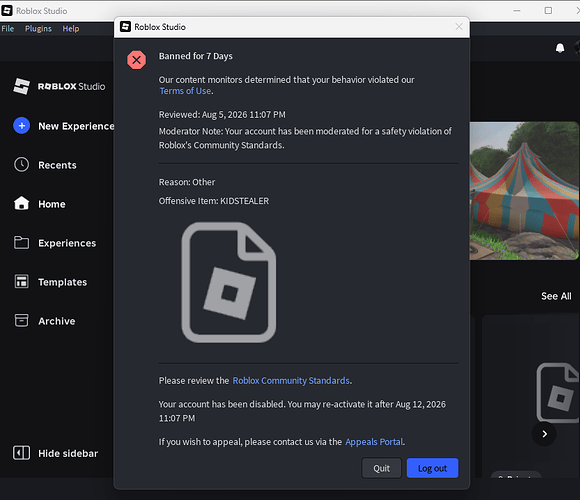
Task: Select Templates in the sidebar
Action: click(x=63, y=282)
